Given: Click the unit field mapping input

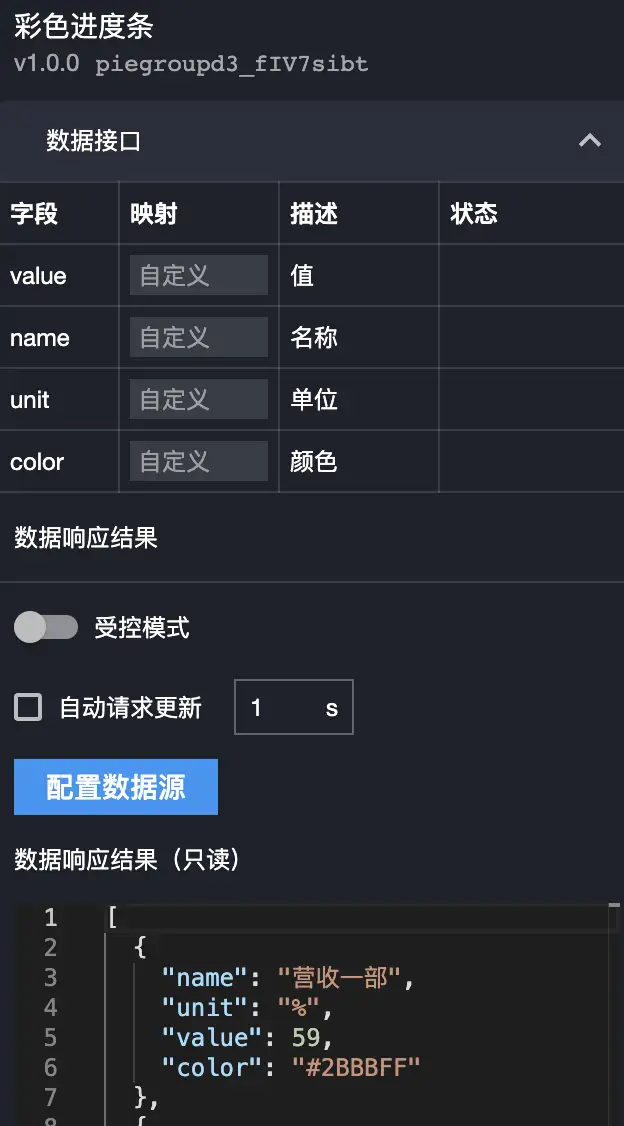Looking at the screenshot, I should pyautogui.click(x=198, y=399).
